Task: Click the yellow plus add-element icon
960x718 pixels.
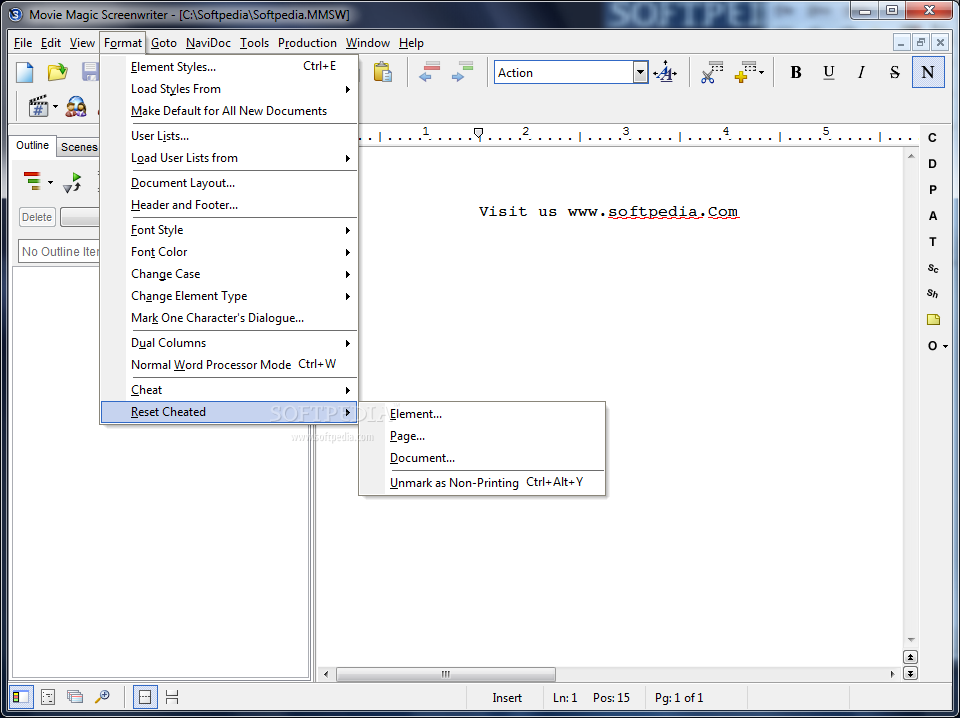Action: tap(748, 72)
